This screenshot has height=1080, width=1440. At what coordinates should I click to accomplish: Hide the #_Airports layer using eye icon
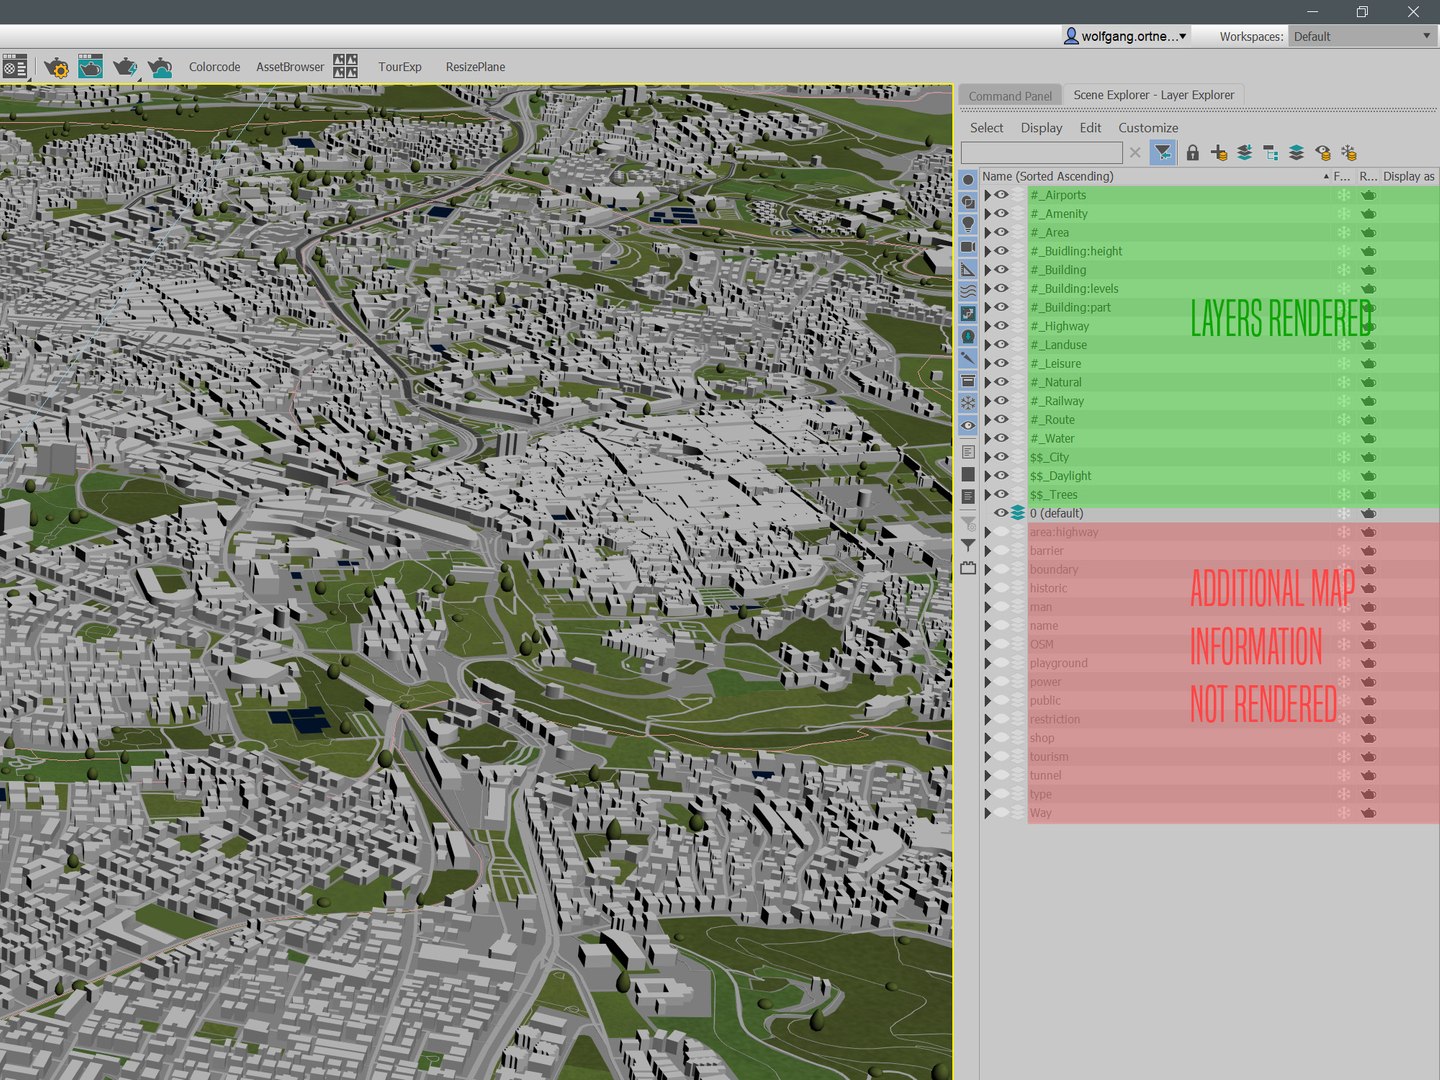tap(1001, 195)
